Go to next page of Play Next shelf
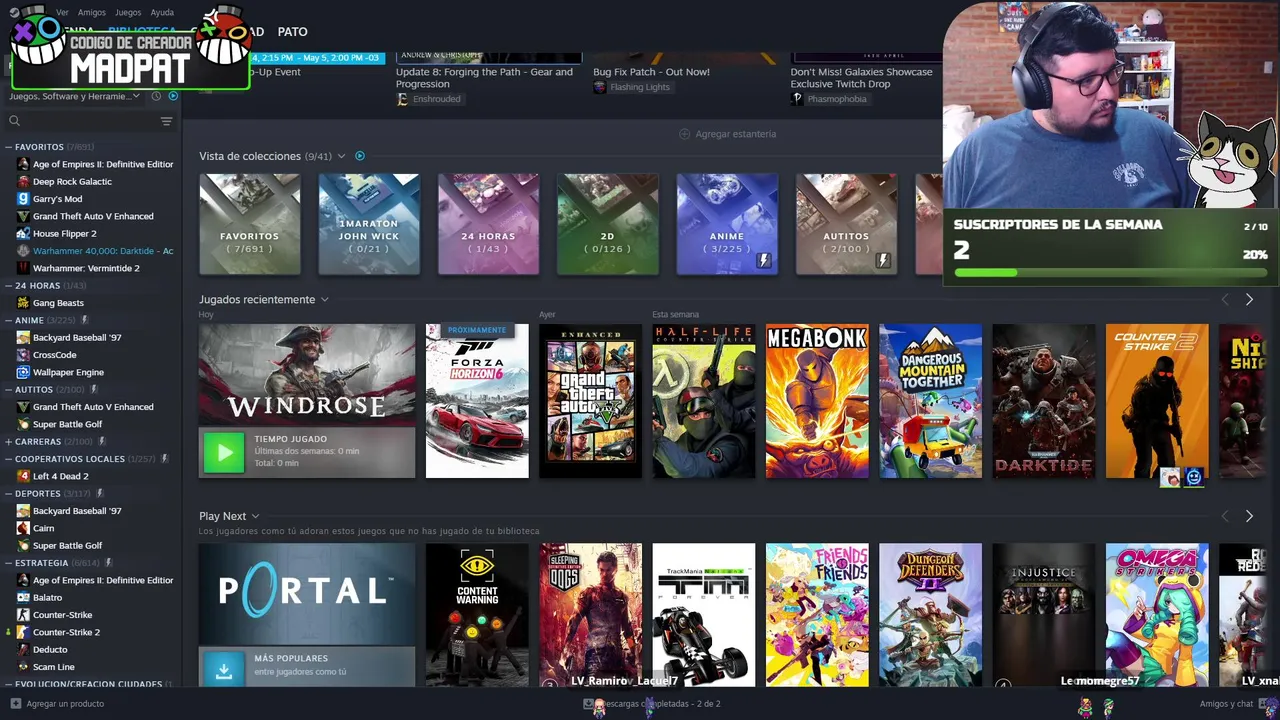Screen dimensions: 1280x720 click(1249, 516)
